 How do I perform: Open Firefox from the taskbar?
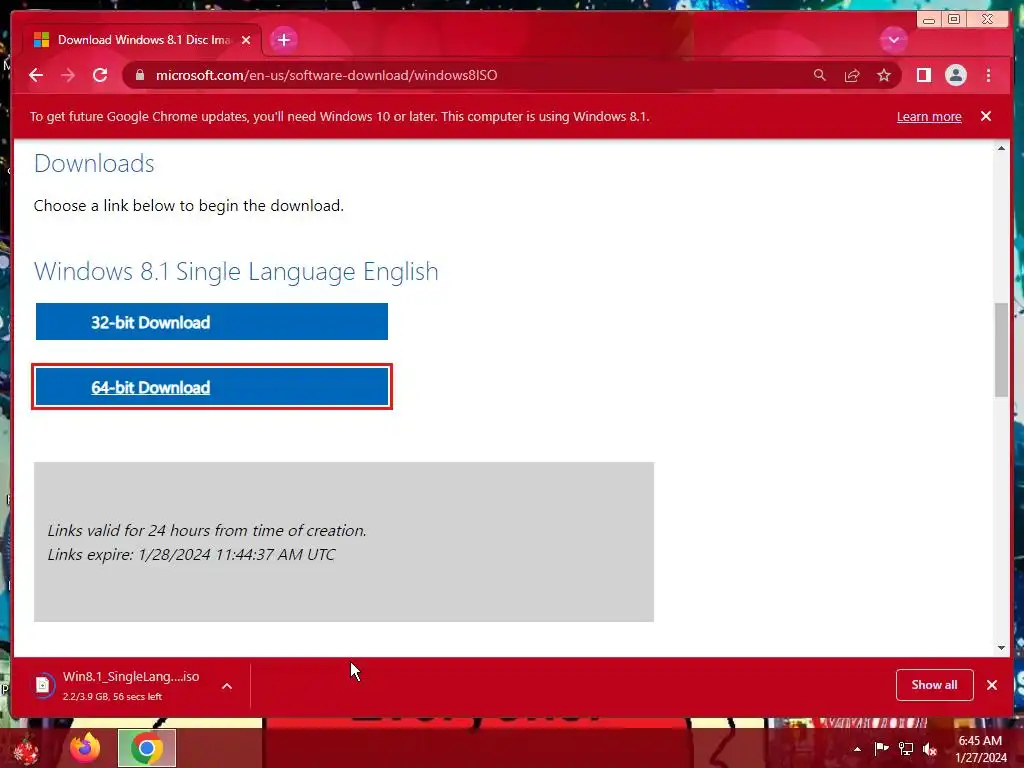pyautogui.click(x=85, y=748)
